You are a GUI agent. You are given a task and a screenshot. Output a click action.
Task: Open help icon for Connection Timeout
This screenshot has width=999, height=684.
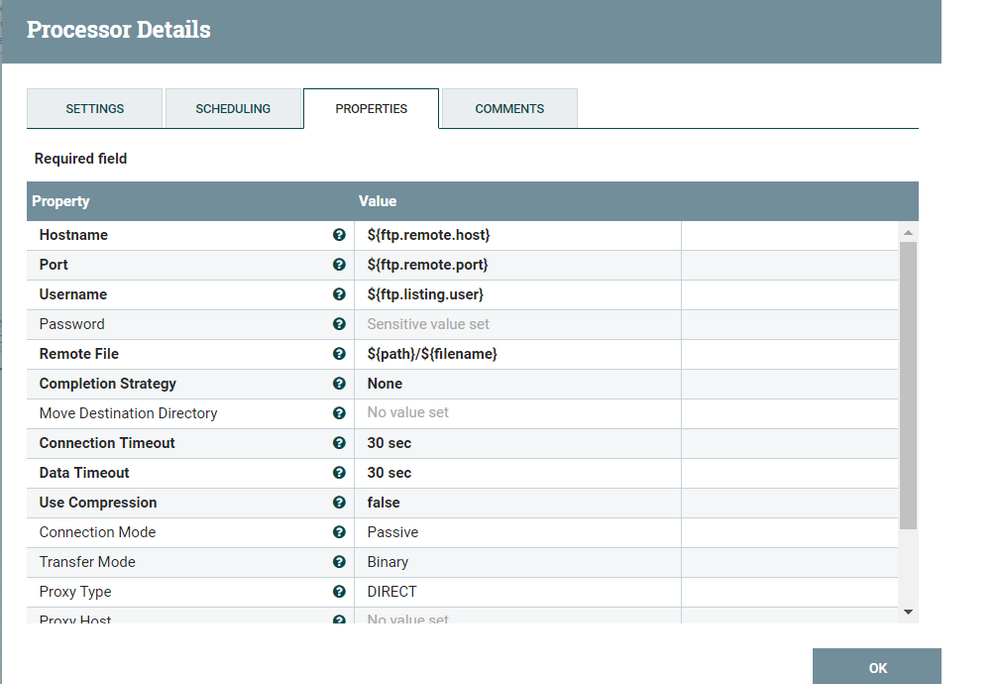pyautogui.click(x=339, y=443)
